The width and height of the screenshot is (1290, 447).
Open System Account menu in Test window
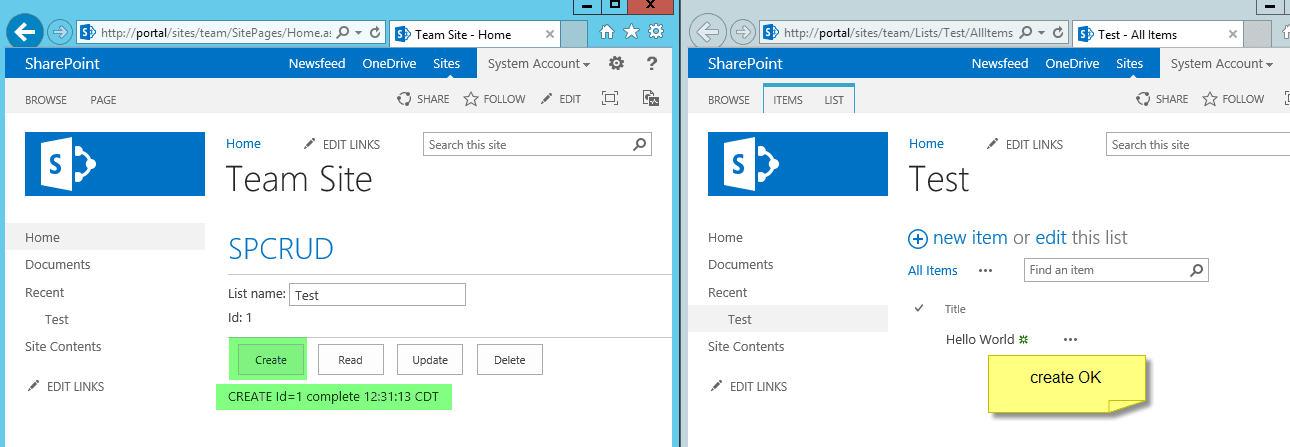(x=1222, y=63)
